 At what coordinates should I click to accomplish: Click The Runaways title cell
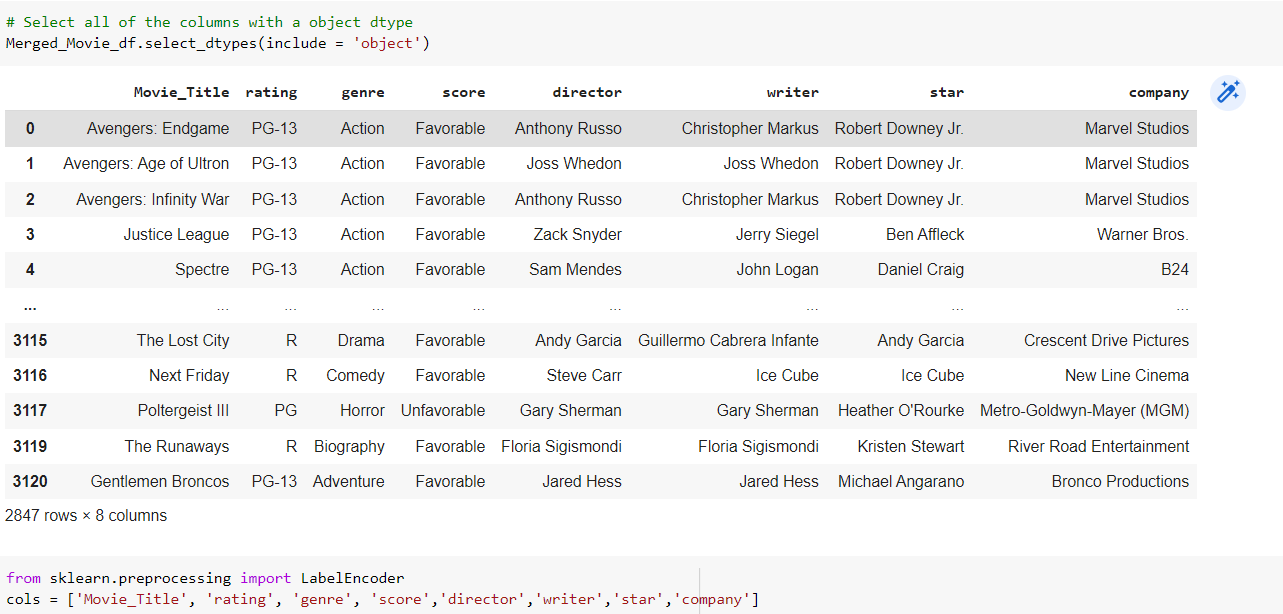pos(177,446)
